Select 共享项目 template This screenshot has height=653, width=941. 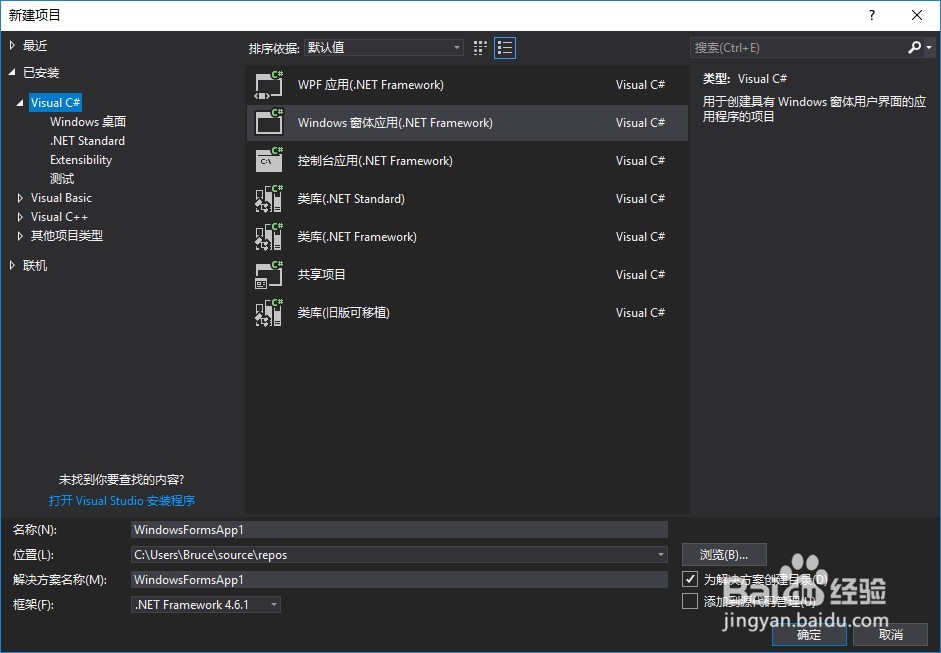coord(467,274)
